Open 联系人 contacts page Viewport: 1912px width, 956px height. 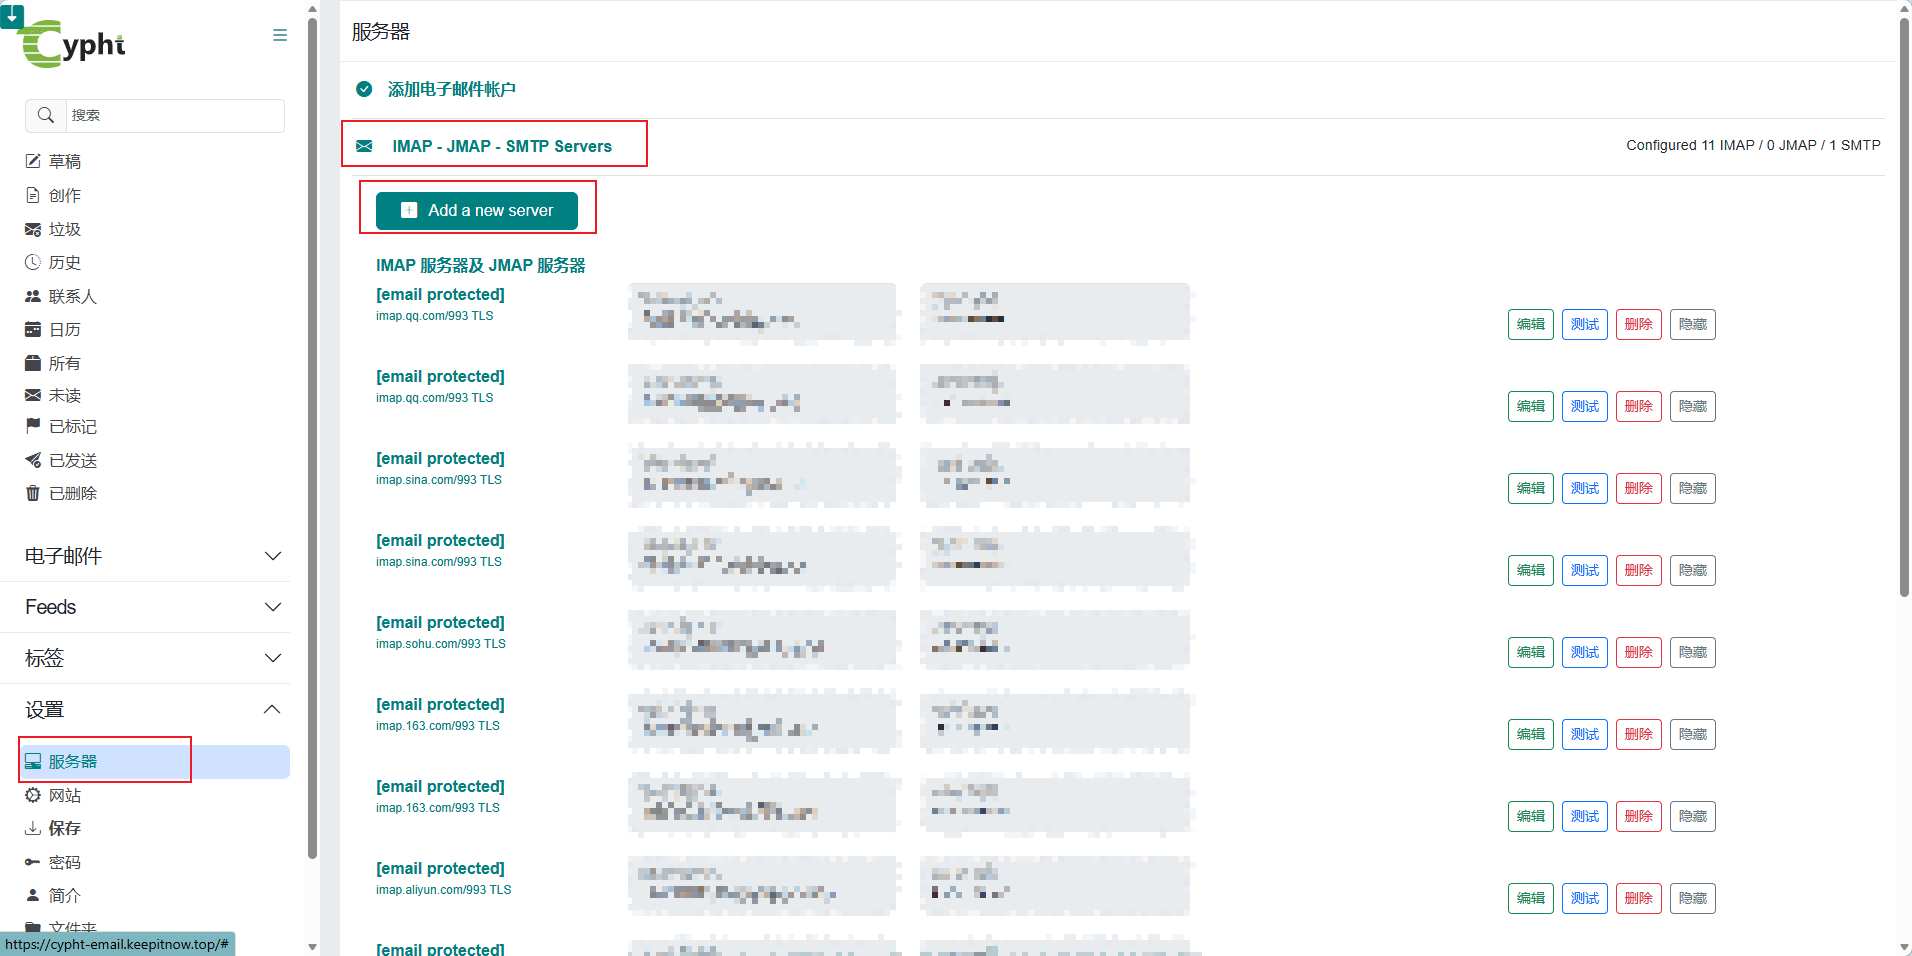point(72,297)
